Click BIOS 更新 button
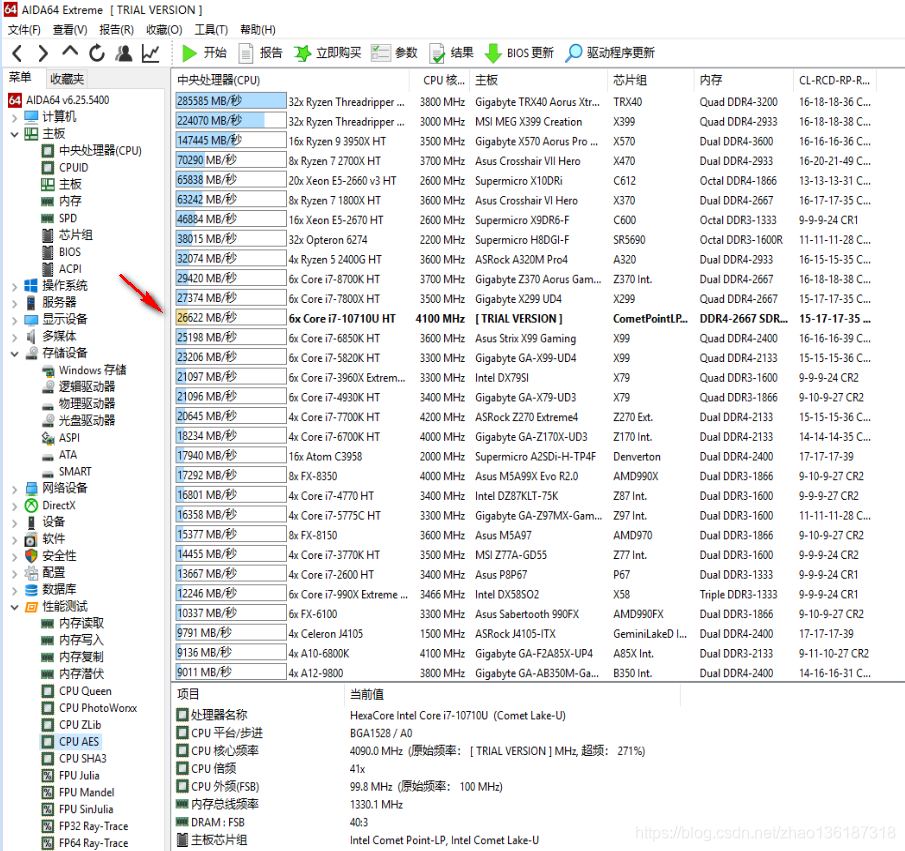The width and height of the screenshot is (905, 851). (x=519, y=53)
